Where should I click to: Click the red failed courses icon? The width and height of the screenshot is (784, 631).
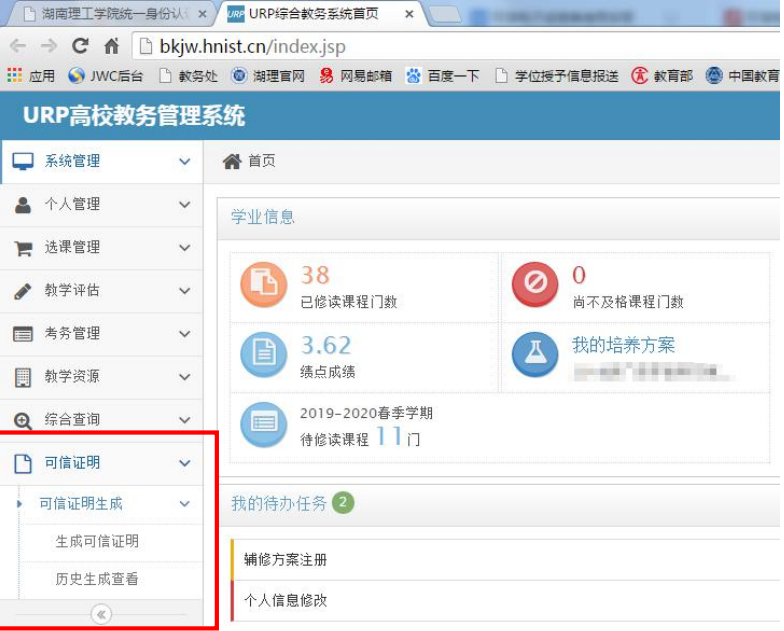pyautogui.click(x=535, y=284)
